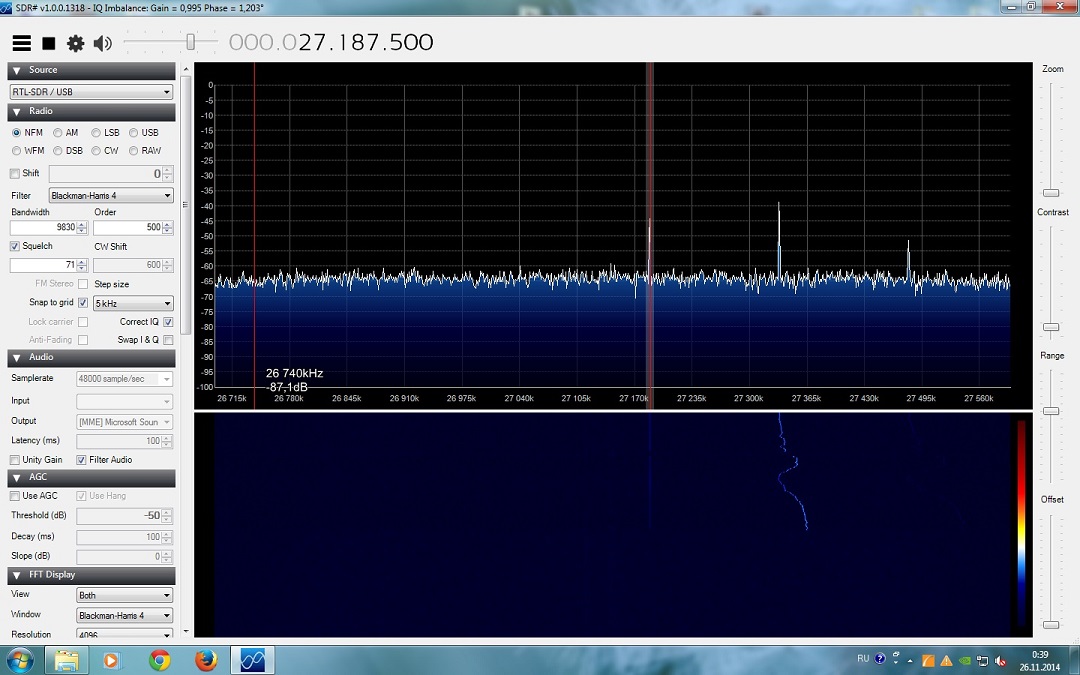Collapse the Audio panel section

(x=17, y=357)
